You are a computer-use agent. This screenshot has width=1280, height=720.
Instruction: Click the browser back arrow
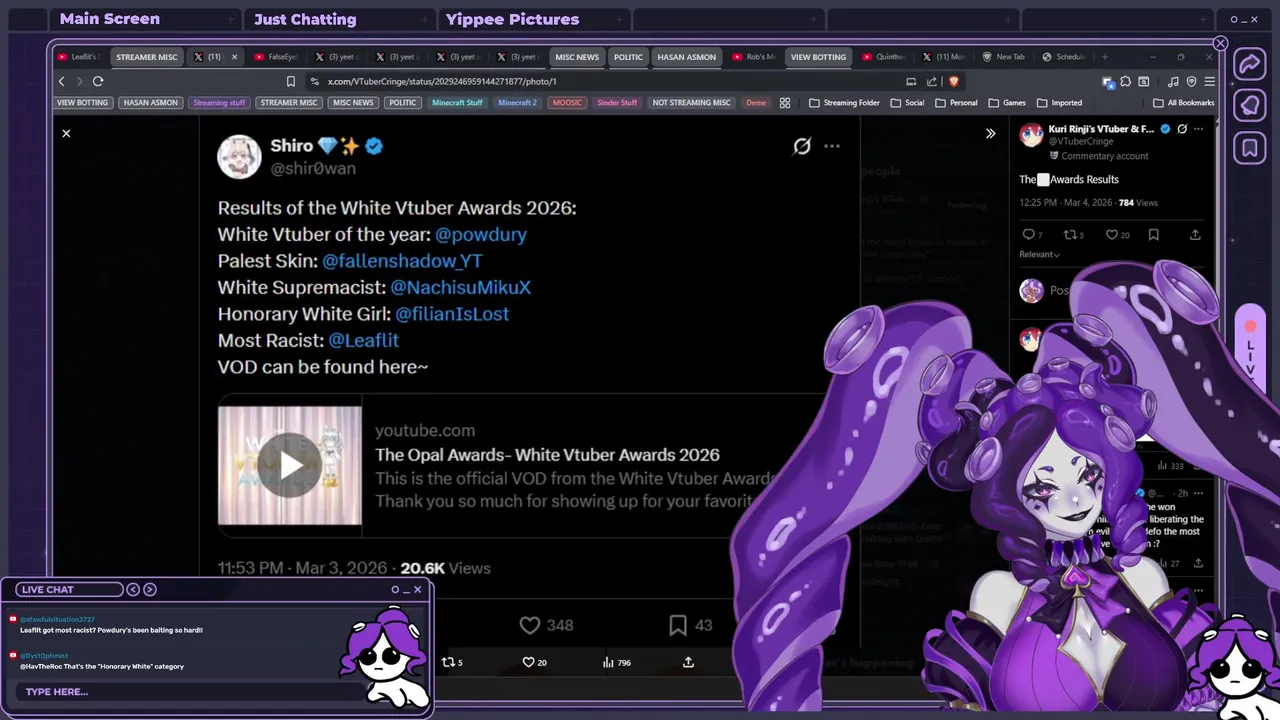[62, 81]
